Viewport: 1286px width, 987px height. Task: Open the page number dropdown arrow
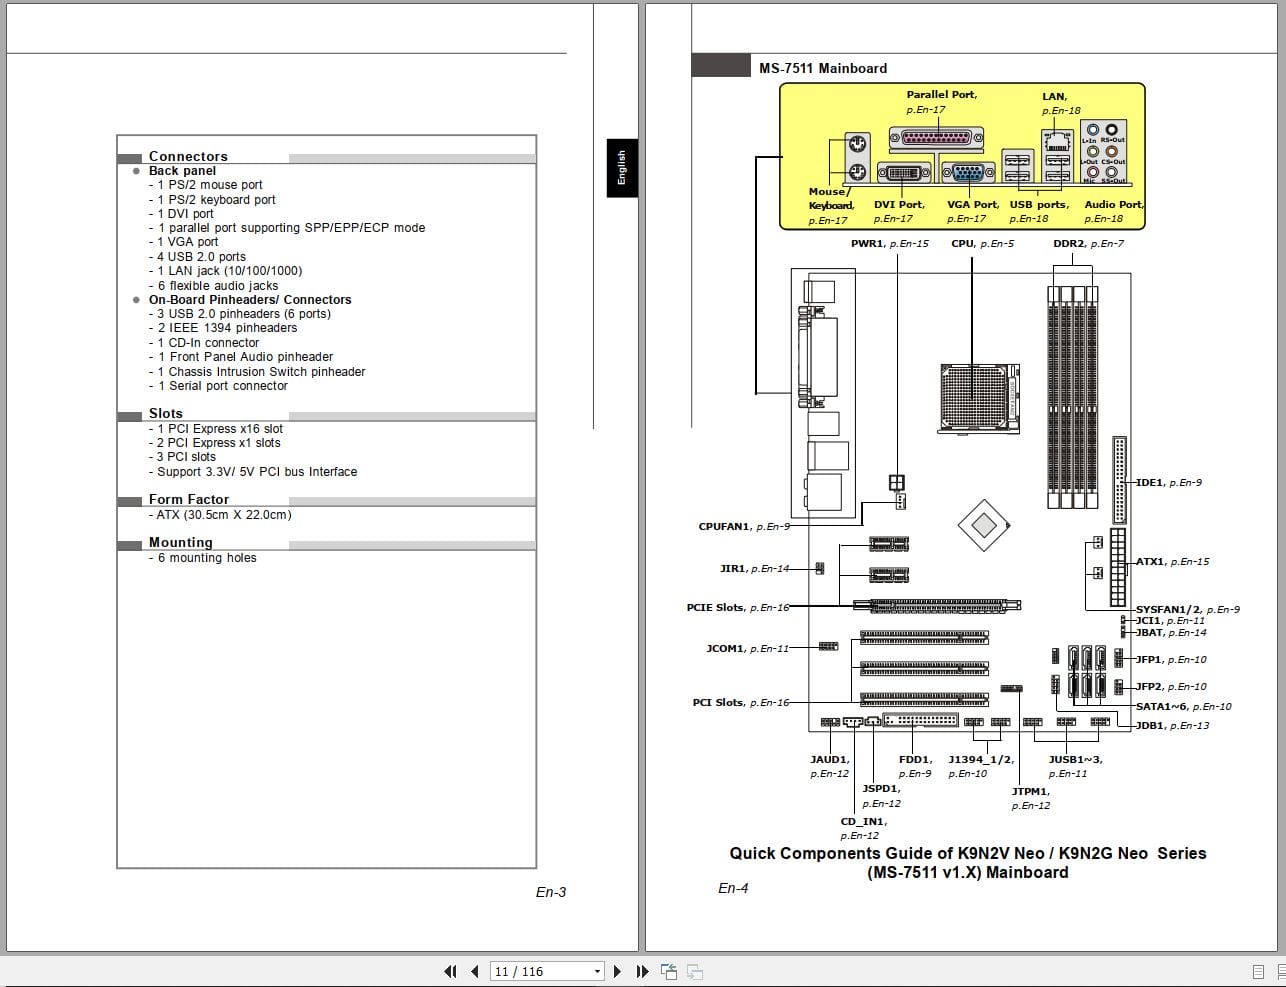pyautogui.click(x=598, y=971)
